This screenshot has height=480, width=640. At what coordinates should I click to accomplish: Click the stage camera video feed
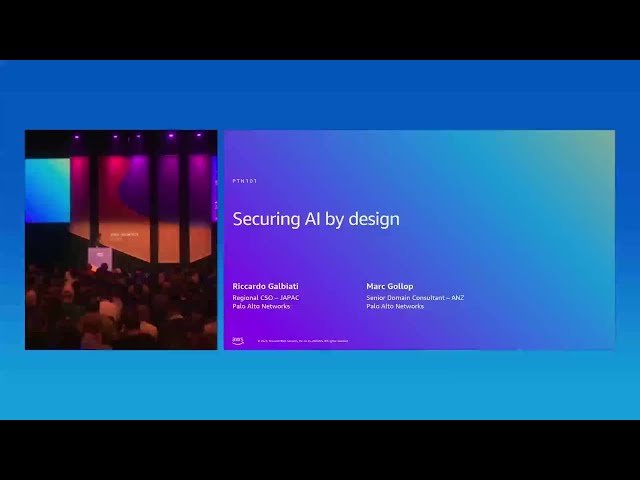tap(120, 240)
